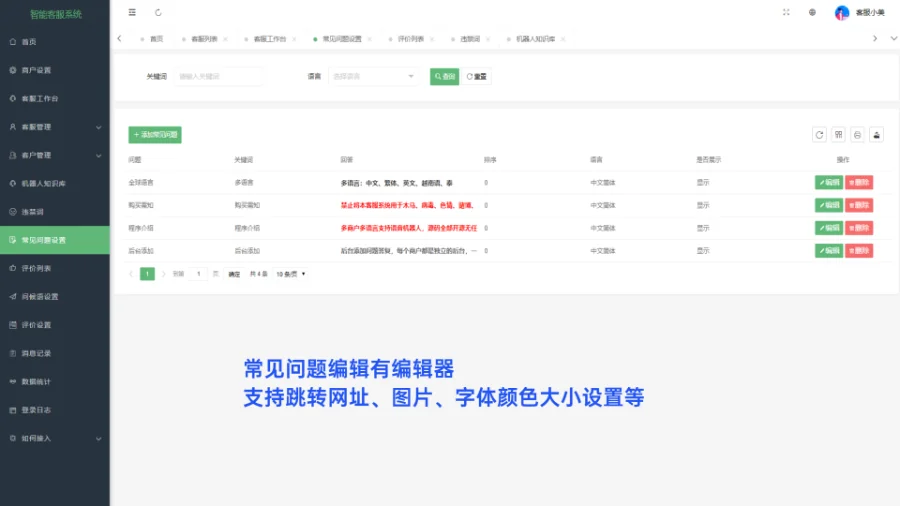Open the column filter grid icon
The height and width of the screenshot is (506, 900).
click(838, 135)
